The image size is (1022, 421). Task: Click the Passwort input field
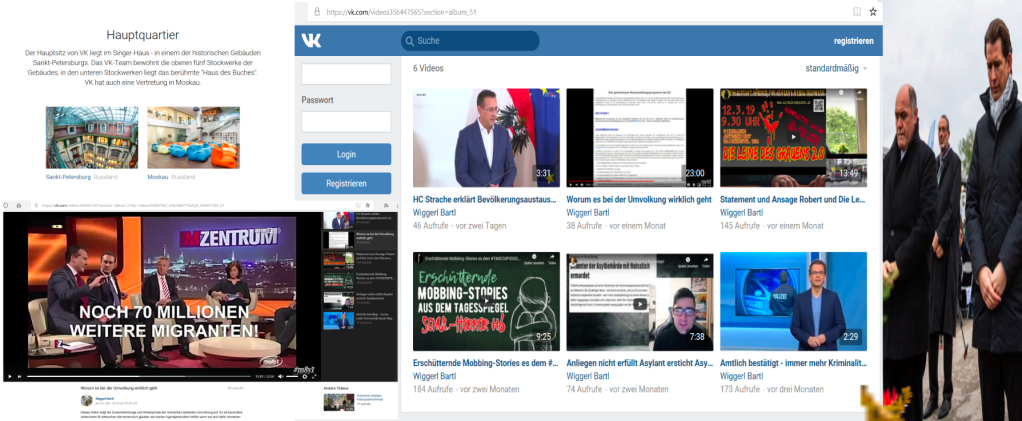pyautogui.click(x=346, y=121)
